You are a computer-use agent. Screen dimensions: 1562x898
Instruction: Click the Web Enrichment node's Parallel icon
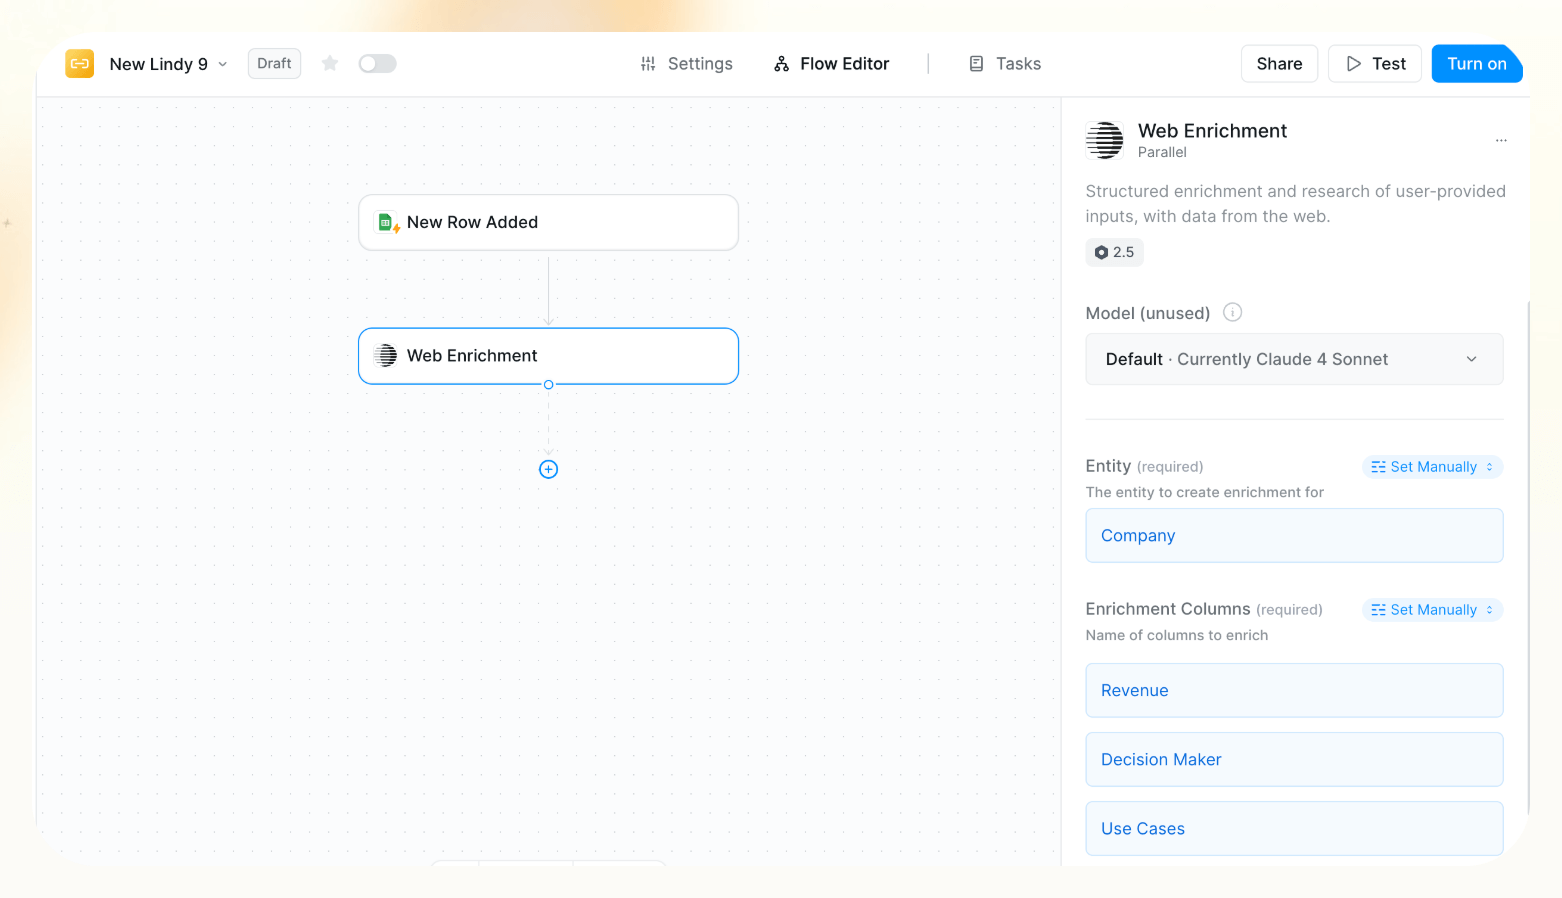386,355
